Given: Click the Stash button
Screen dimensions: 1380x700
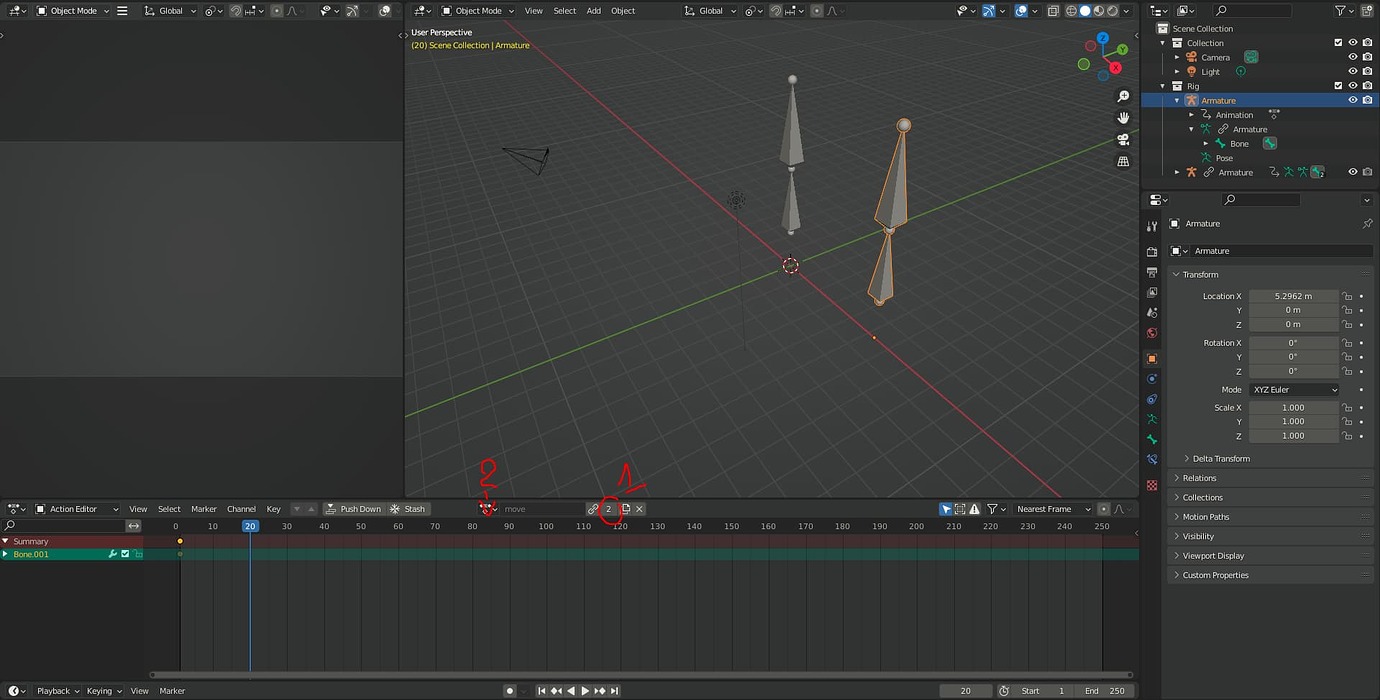Looking at the screenshot, I should point(408,509).
